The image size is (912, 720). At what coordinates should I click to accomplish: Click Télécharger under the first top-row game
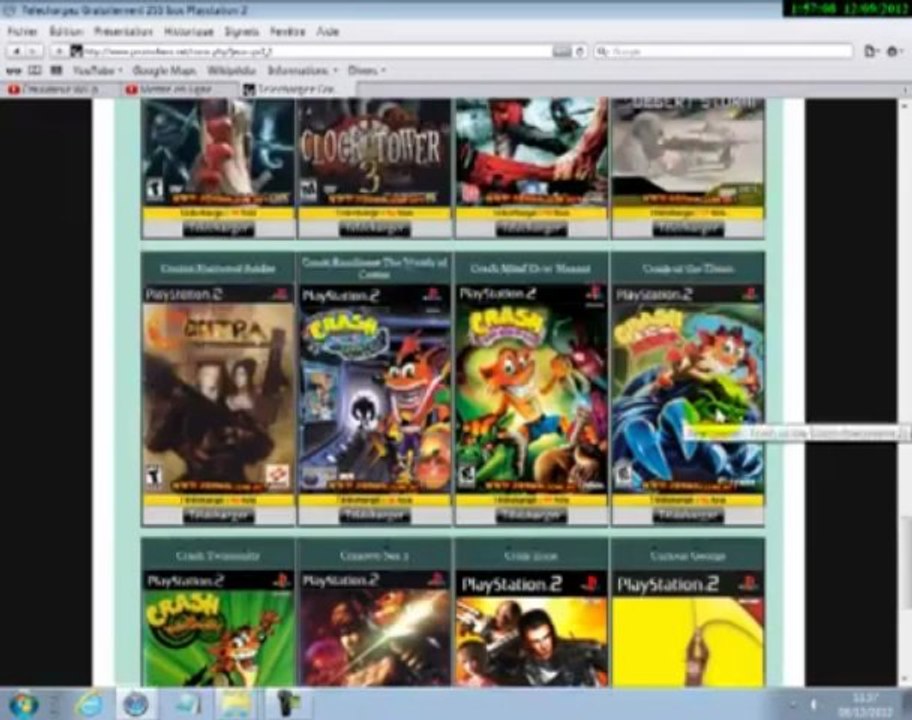pos(218,229)
